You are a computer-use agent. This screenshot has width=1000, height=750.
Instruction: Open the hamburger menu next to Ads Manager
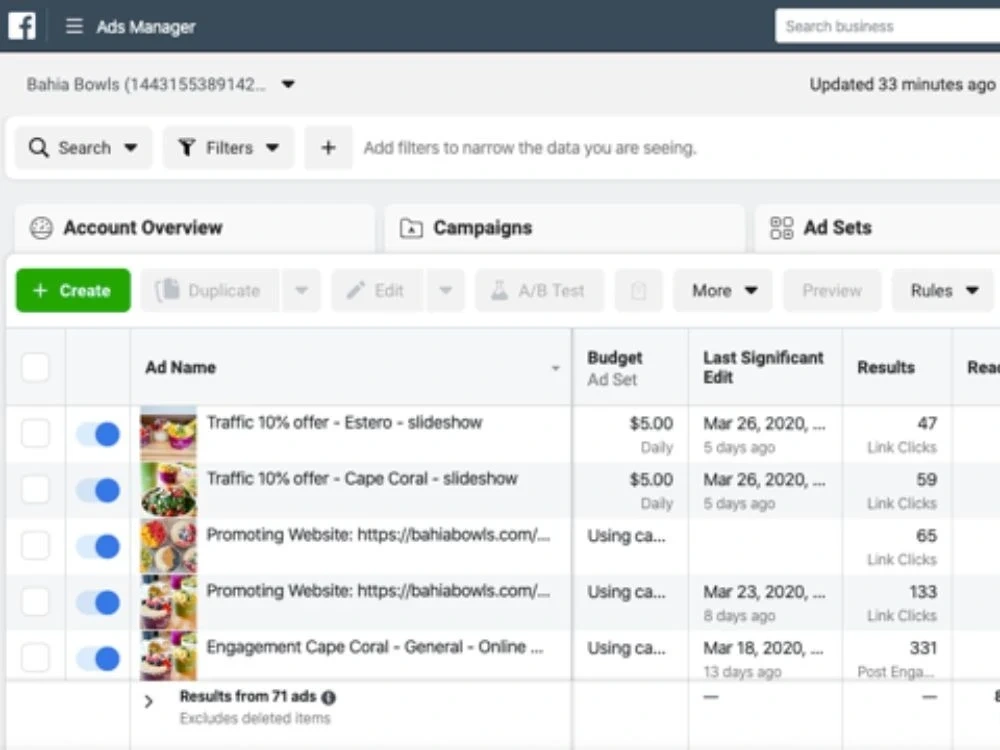[74, 26]
